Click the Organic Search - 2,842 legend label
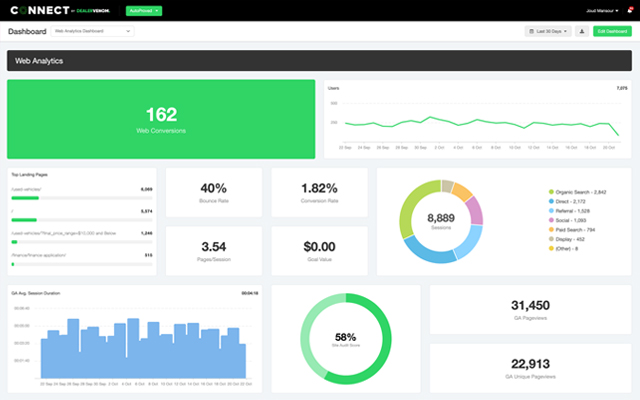The image size is (640, 400). tap(581, 192)
